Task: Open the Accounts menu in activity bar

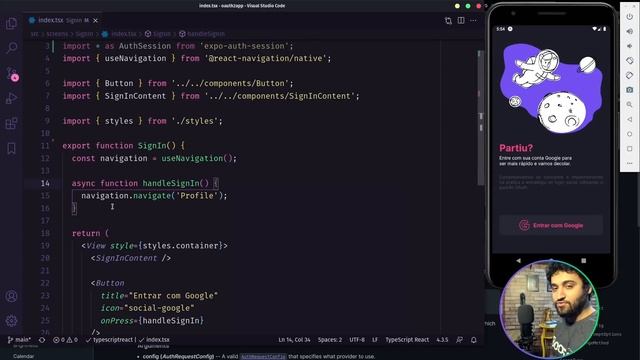Action: pos(11,296)
